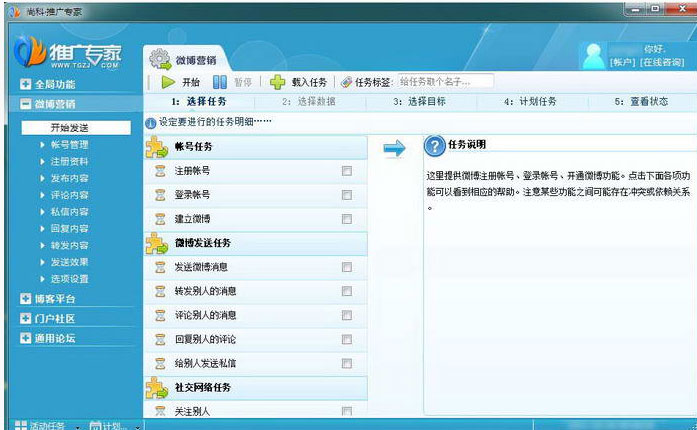Click the puzzle icon for 帐号任务
The image size is (697, 430).
[x=156, y=147]
